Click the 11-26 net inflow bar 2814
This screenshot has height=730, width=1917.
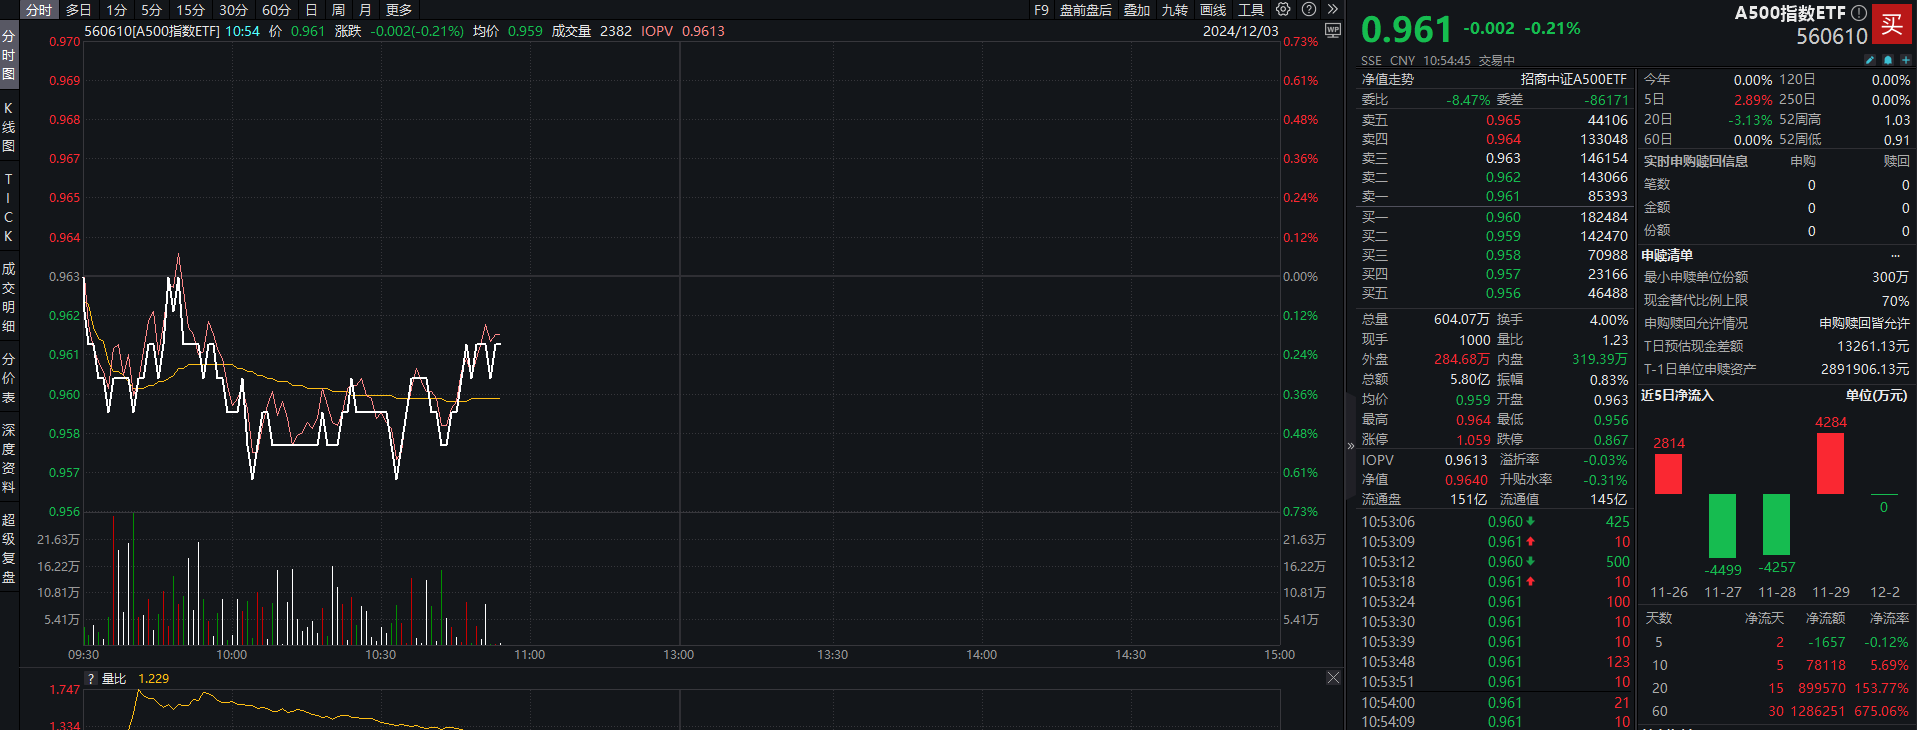(x=1668, y=474)
